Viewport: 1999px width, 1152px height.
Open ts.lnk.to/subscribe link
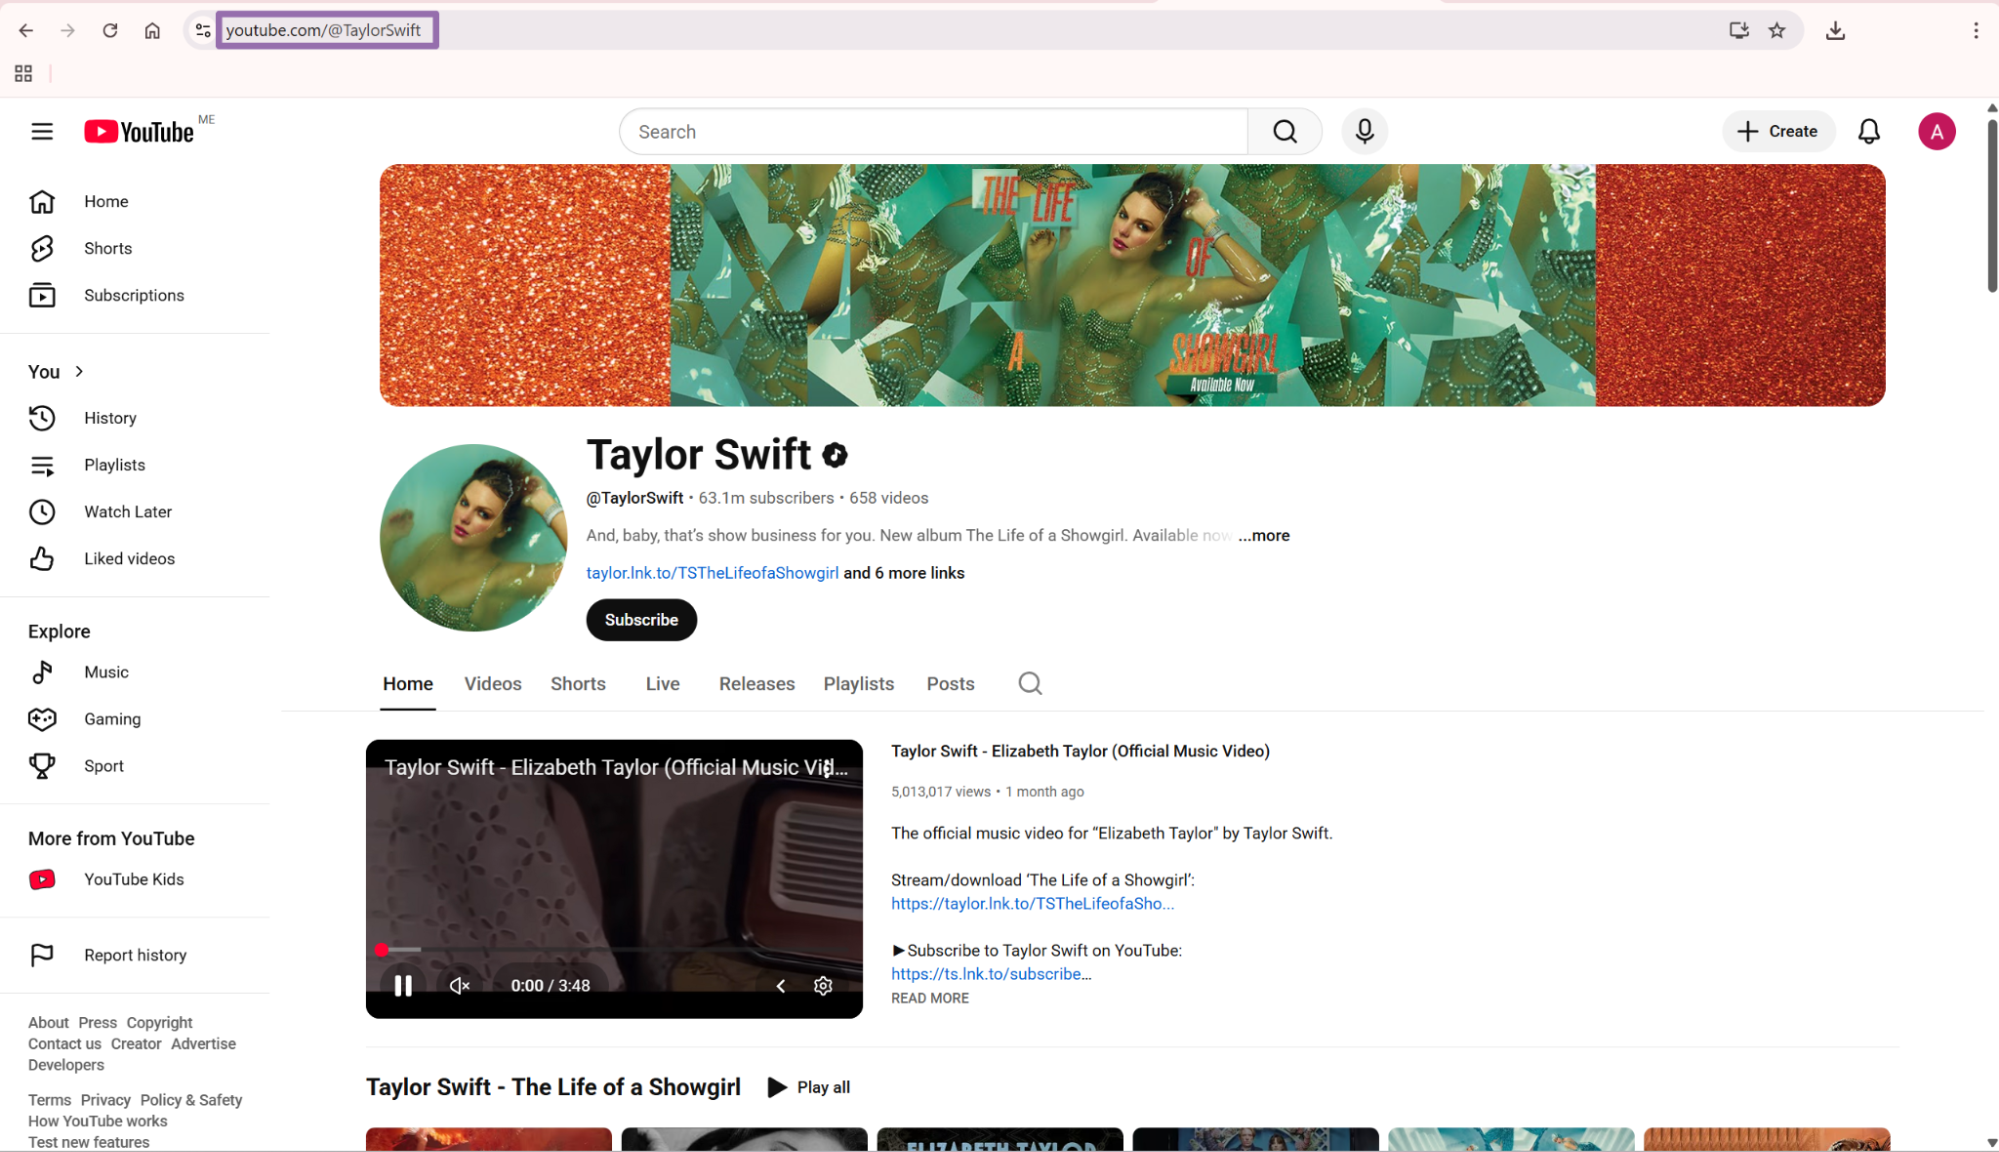point(990,975)
